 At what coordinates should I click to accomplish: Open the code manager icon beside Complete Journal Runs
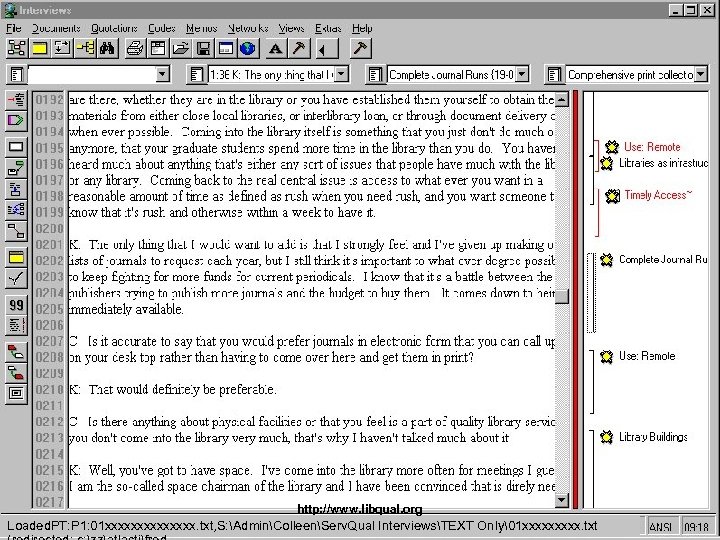(375, 74)
